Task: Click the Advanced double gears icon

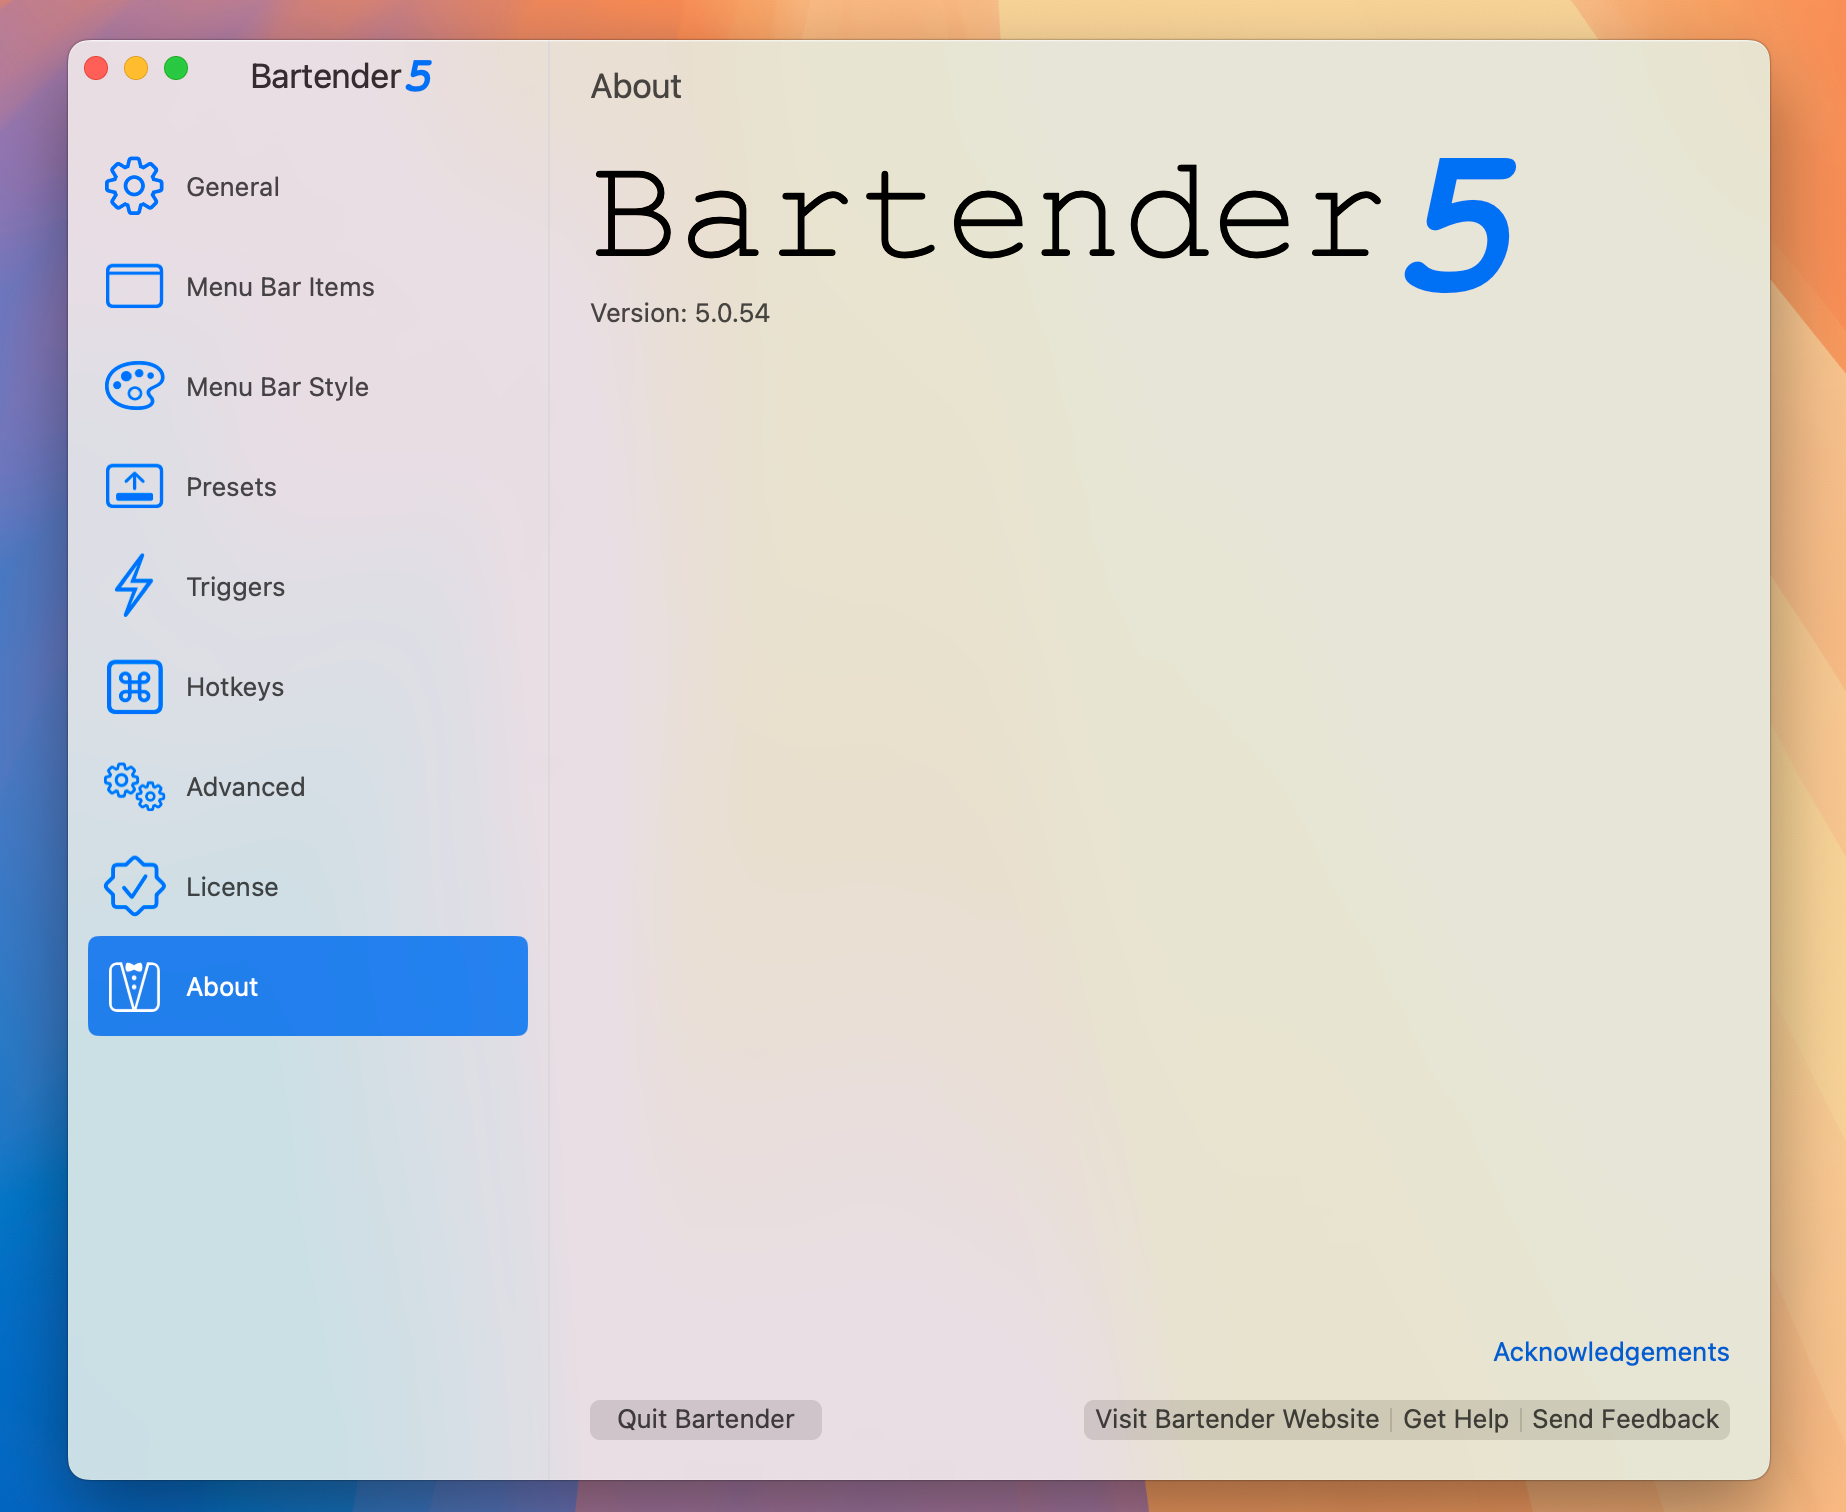Action: tap(134, 786)
